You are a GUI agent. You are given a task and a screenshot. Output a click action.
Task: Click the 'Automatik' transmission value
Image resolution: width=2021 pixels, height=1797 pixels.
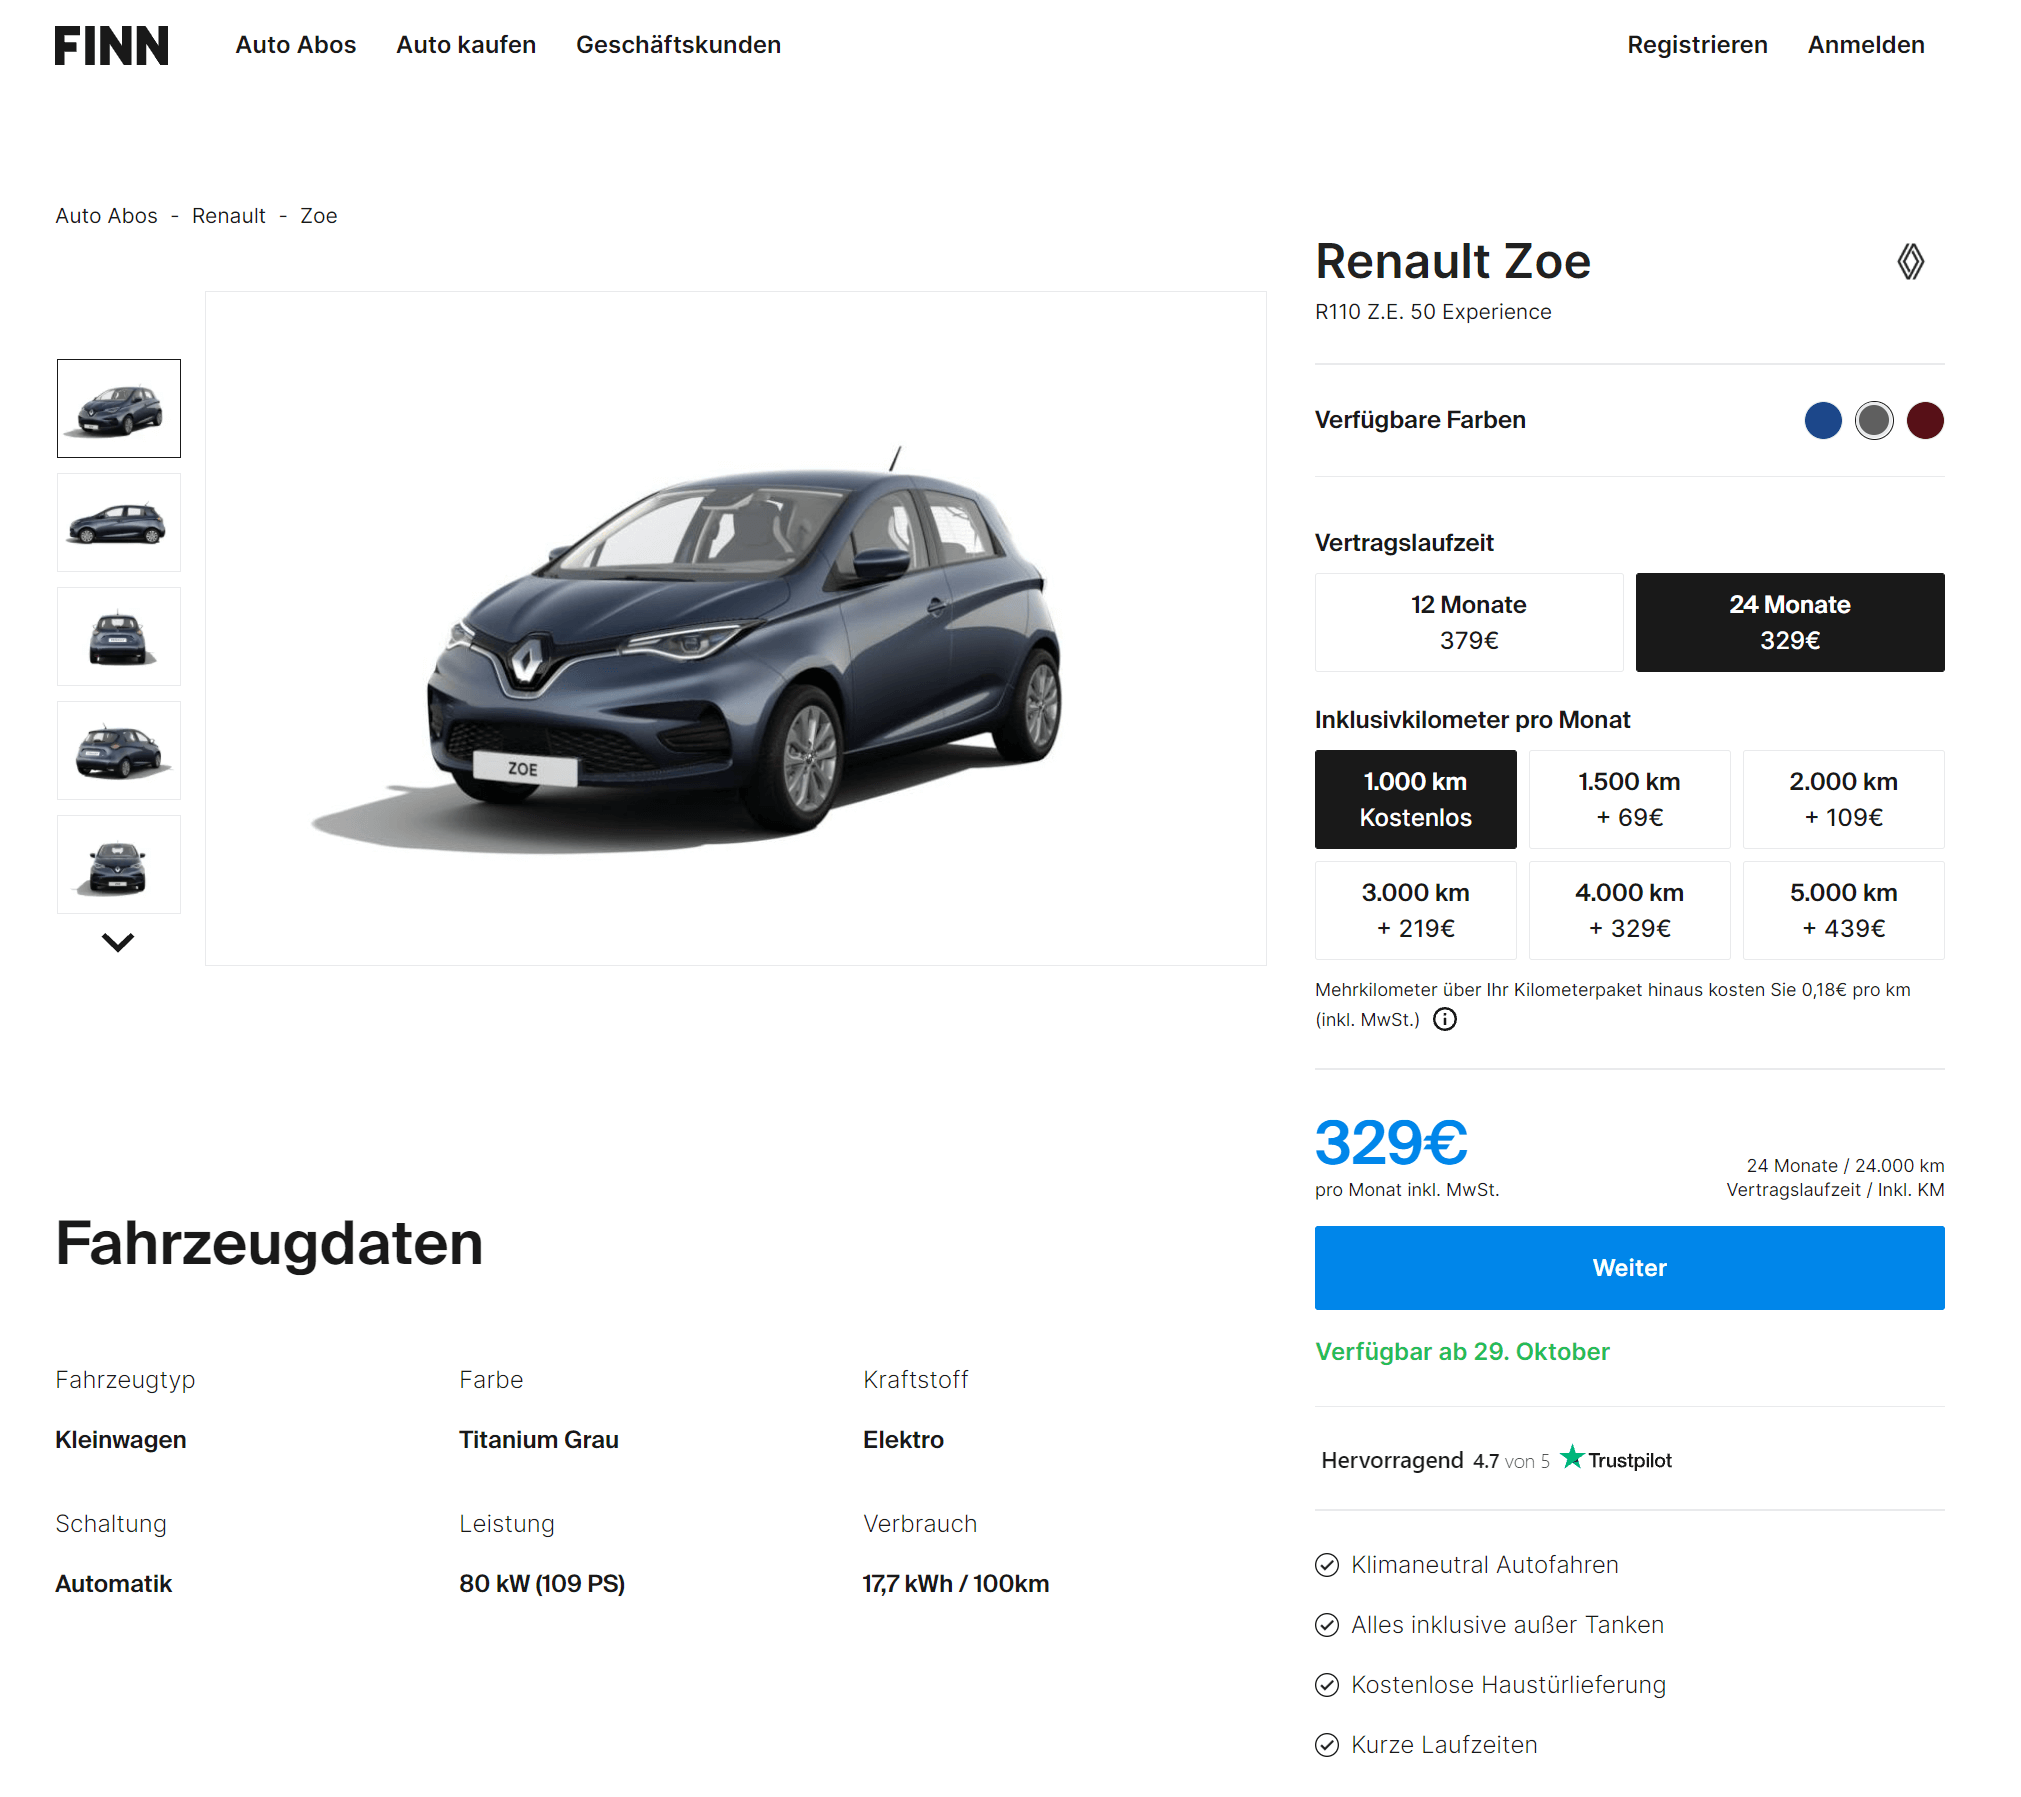(113, 1584)
